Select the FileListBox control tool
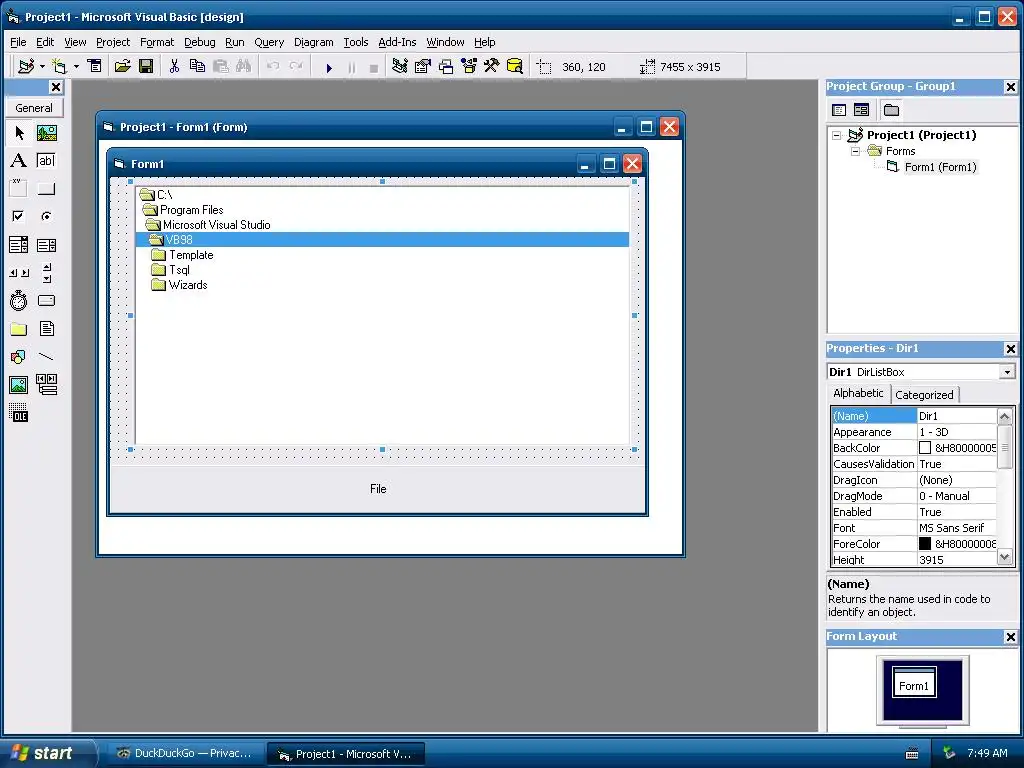This screenshot has width=1024, height=768. (x=46, y=328)
